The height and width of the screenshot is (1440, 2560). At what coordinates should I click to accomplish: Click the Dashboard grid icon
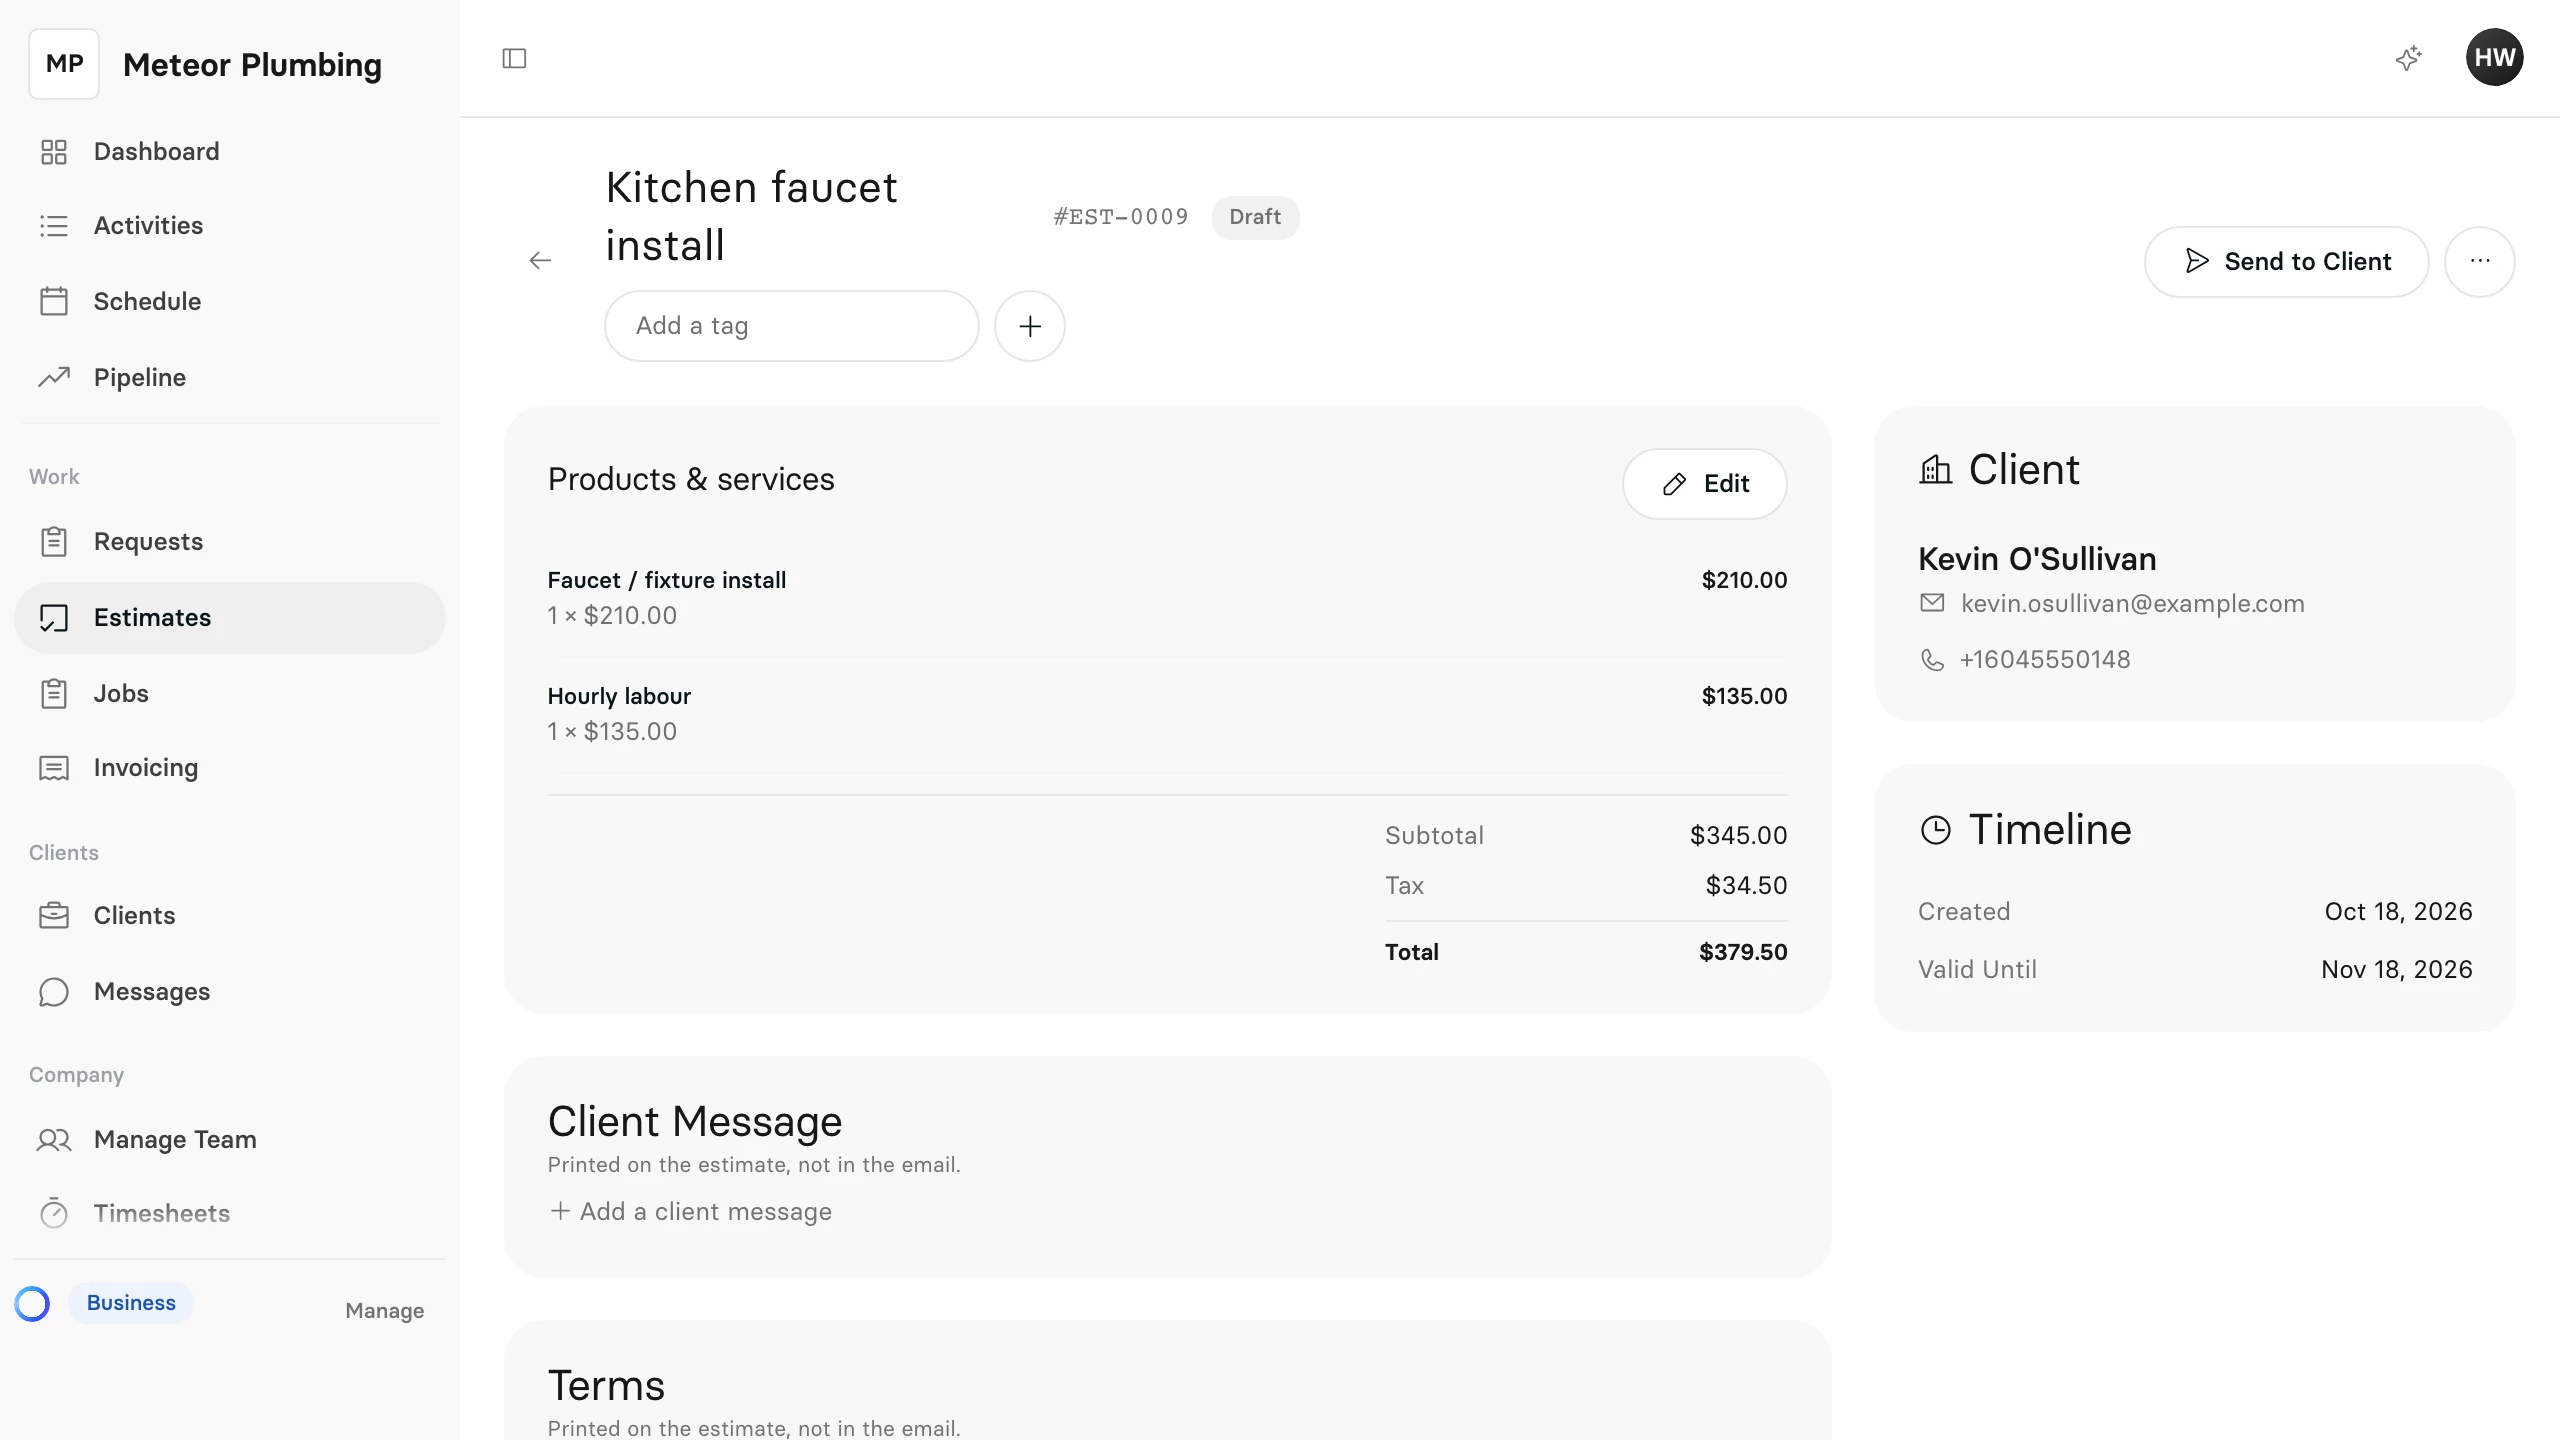pyautogui.click(x=53, y=152)
